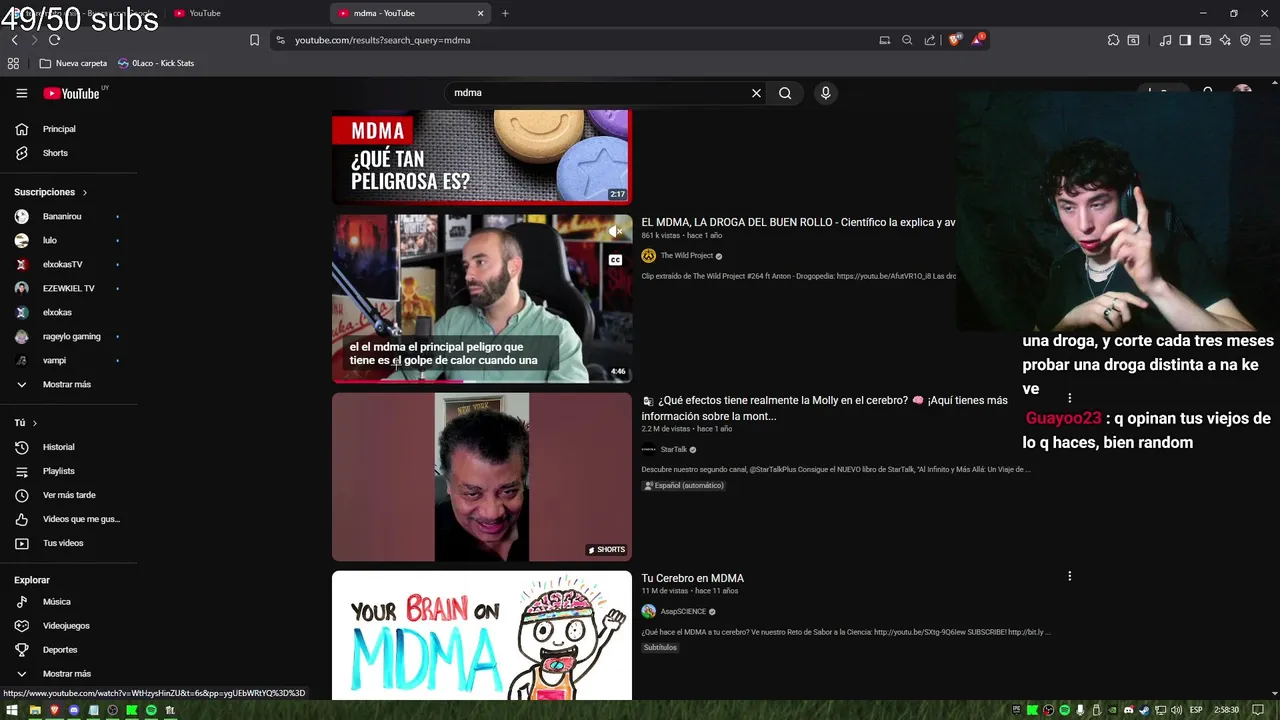Close the mdma - YouTube tab

point(480,13)
